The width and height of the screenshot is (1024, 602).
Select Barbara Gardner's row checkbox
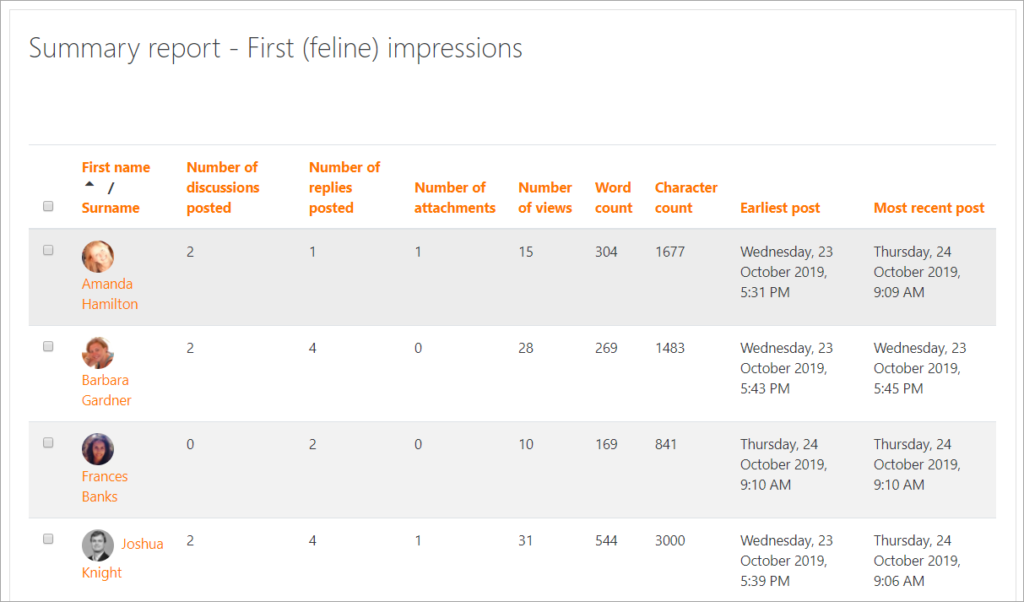[48, 347]
